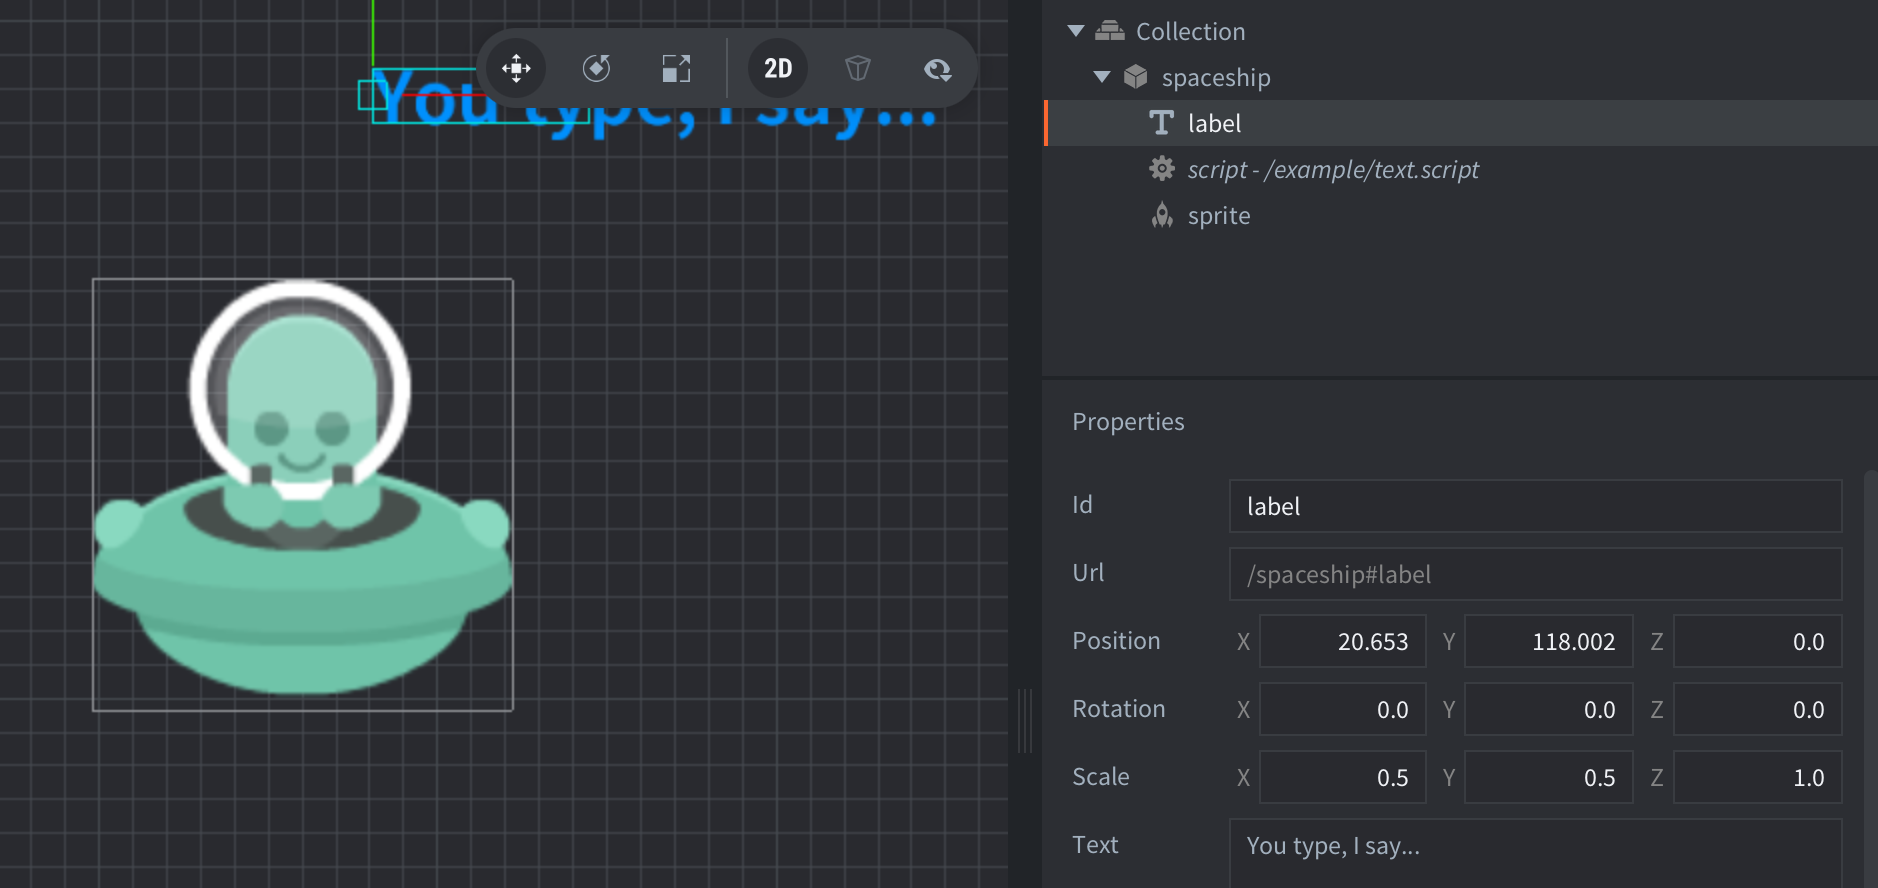The height and width of the screenshot is (888, 1878).
Task: Click the gear icon beside text.script
Action: [1161, 169]
